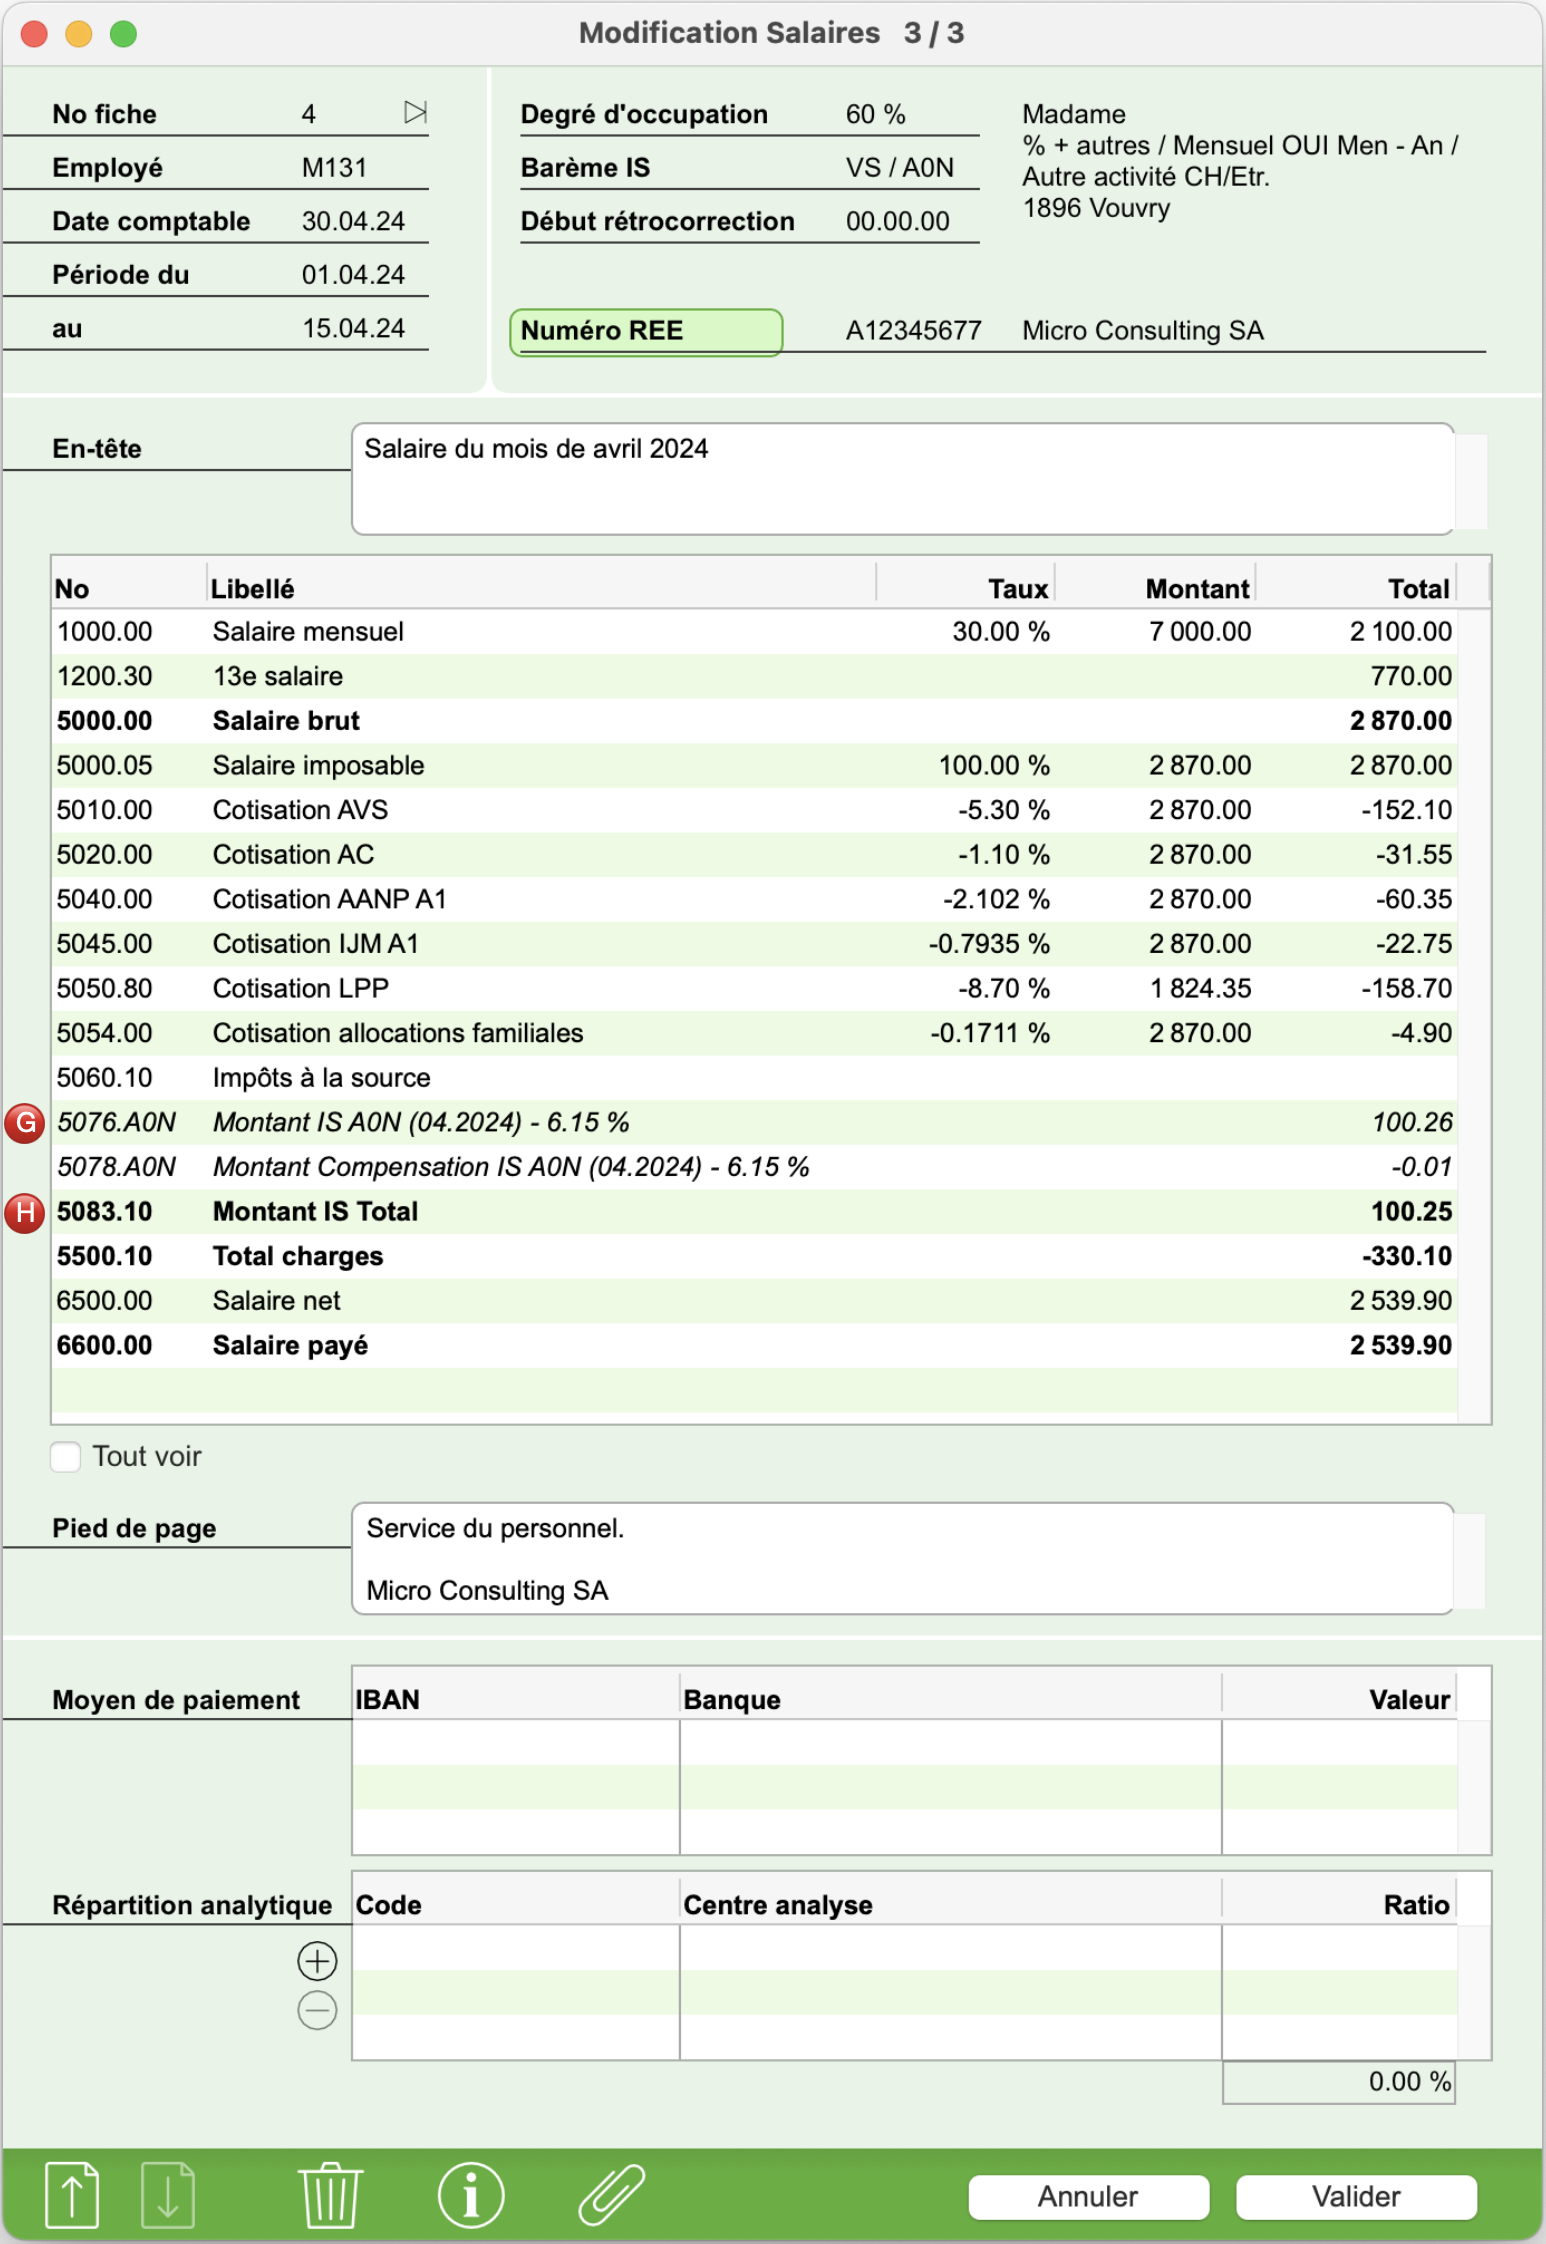Go to previous record with up-arrow icon

click(72, 2196)
